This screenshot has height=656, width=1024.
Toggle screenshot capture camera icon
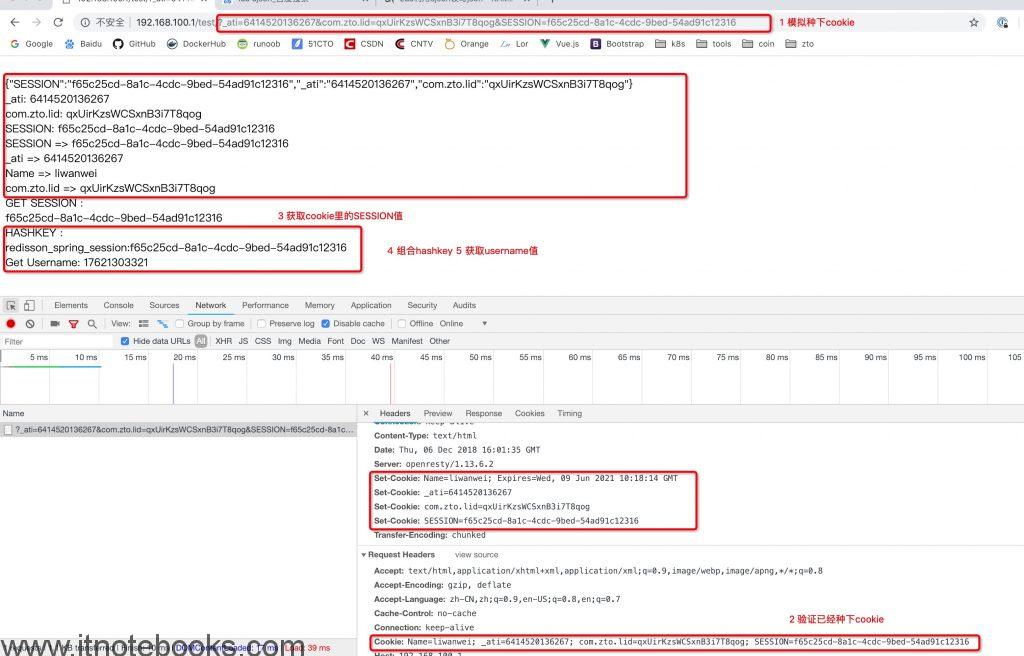coord(55,323)
